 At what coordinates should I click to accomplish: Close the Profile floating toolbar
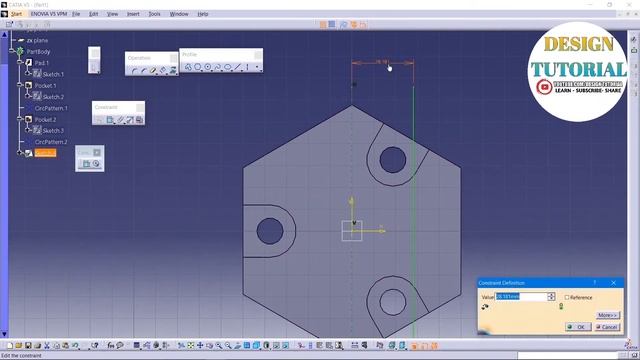[258, 54]
